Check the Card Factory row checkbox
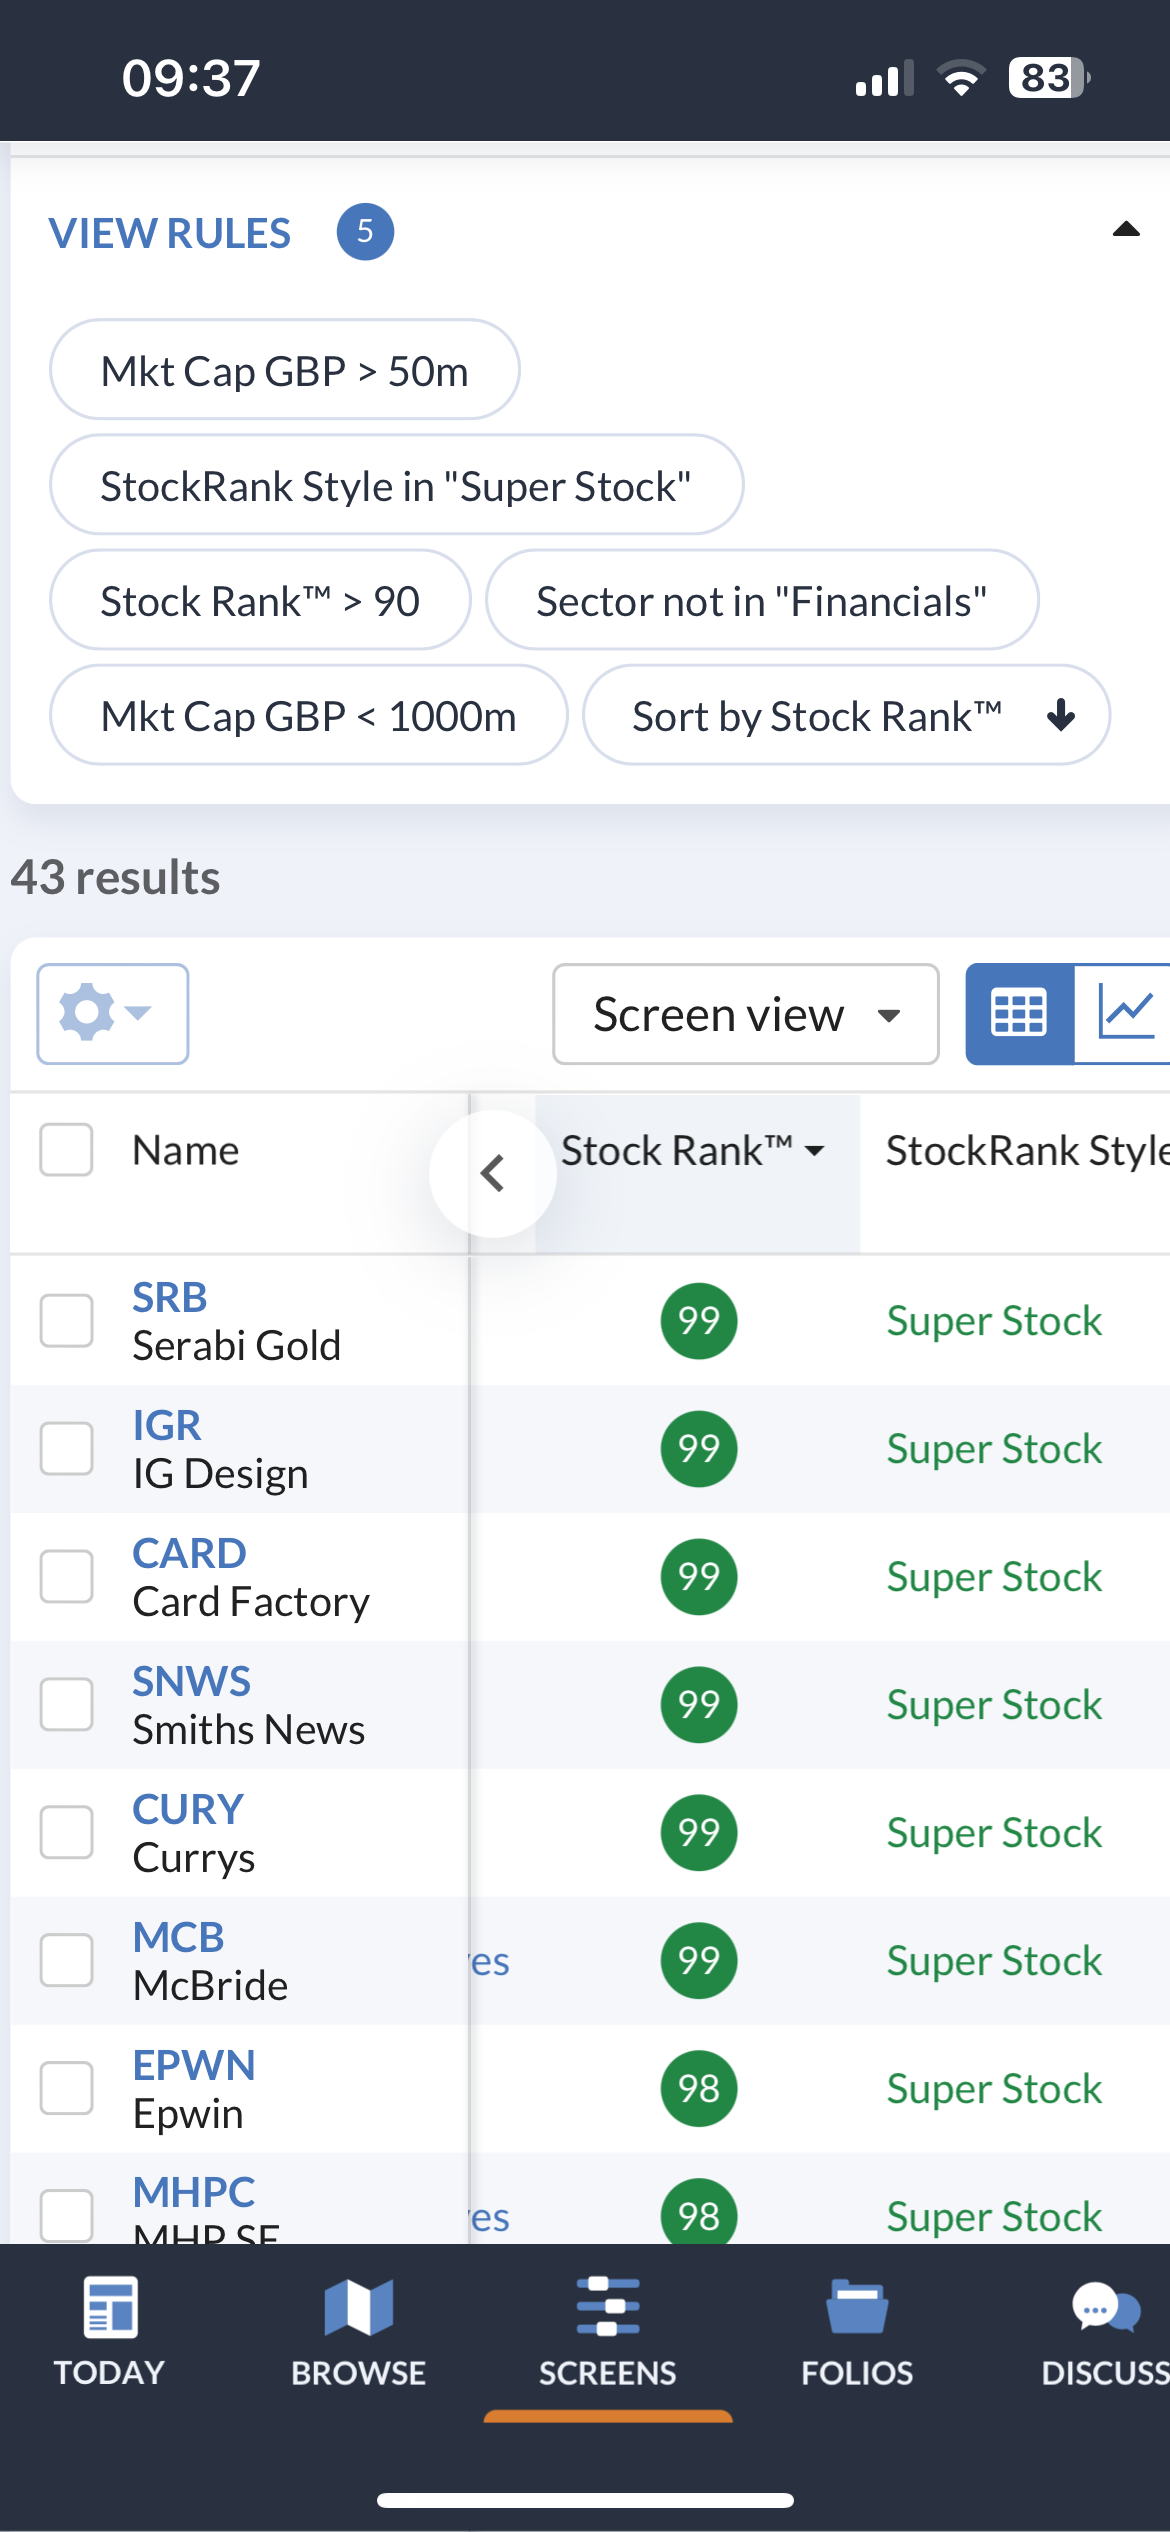The image size is (1170, 2532). click(66, 1577)
